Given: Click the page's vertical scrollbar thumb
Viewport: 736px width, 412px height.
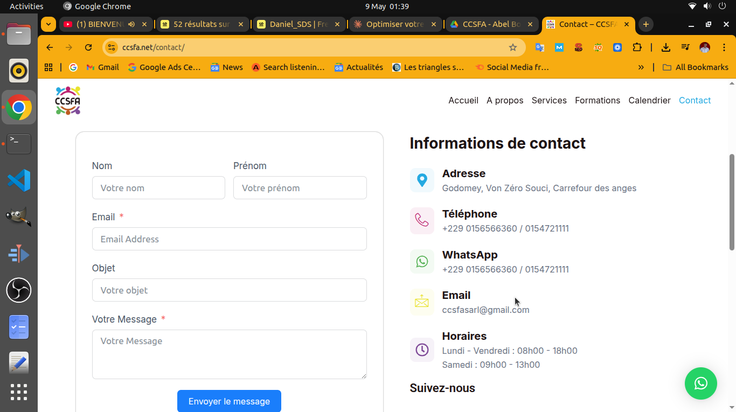Looking at the screenshot, I should pos(731,202).
